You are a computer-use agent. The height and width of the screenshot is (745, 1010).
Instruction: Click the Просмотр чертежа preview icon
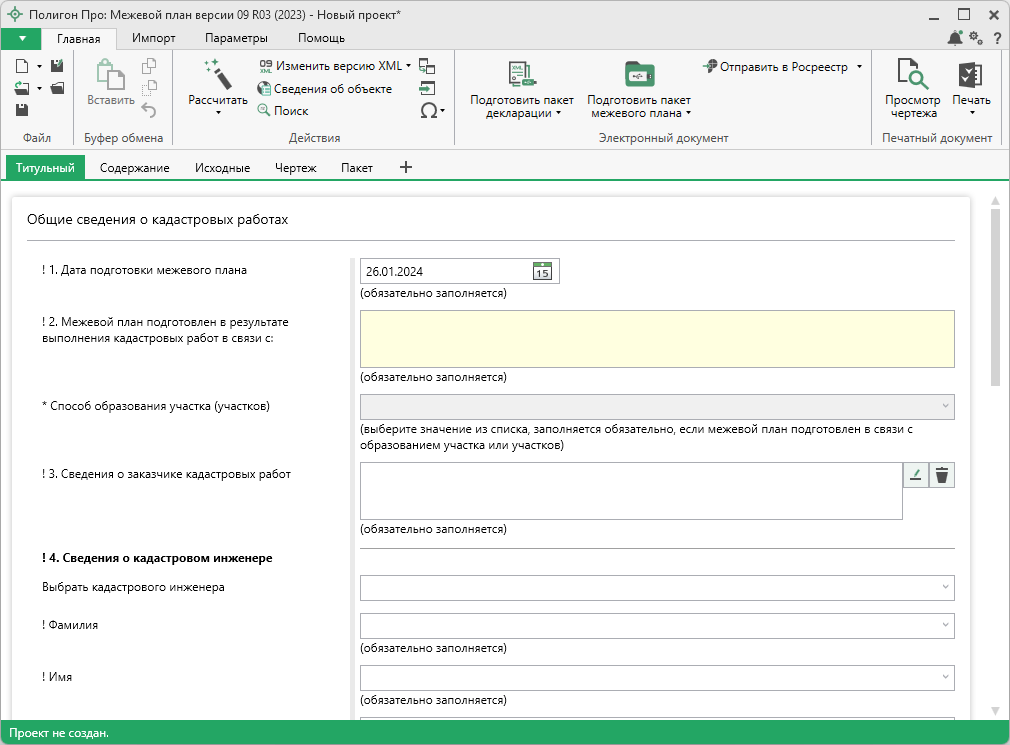(912, 75)
